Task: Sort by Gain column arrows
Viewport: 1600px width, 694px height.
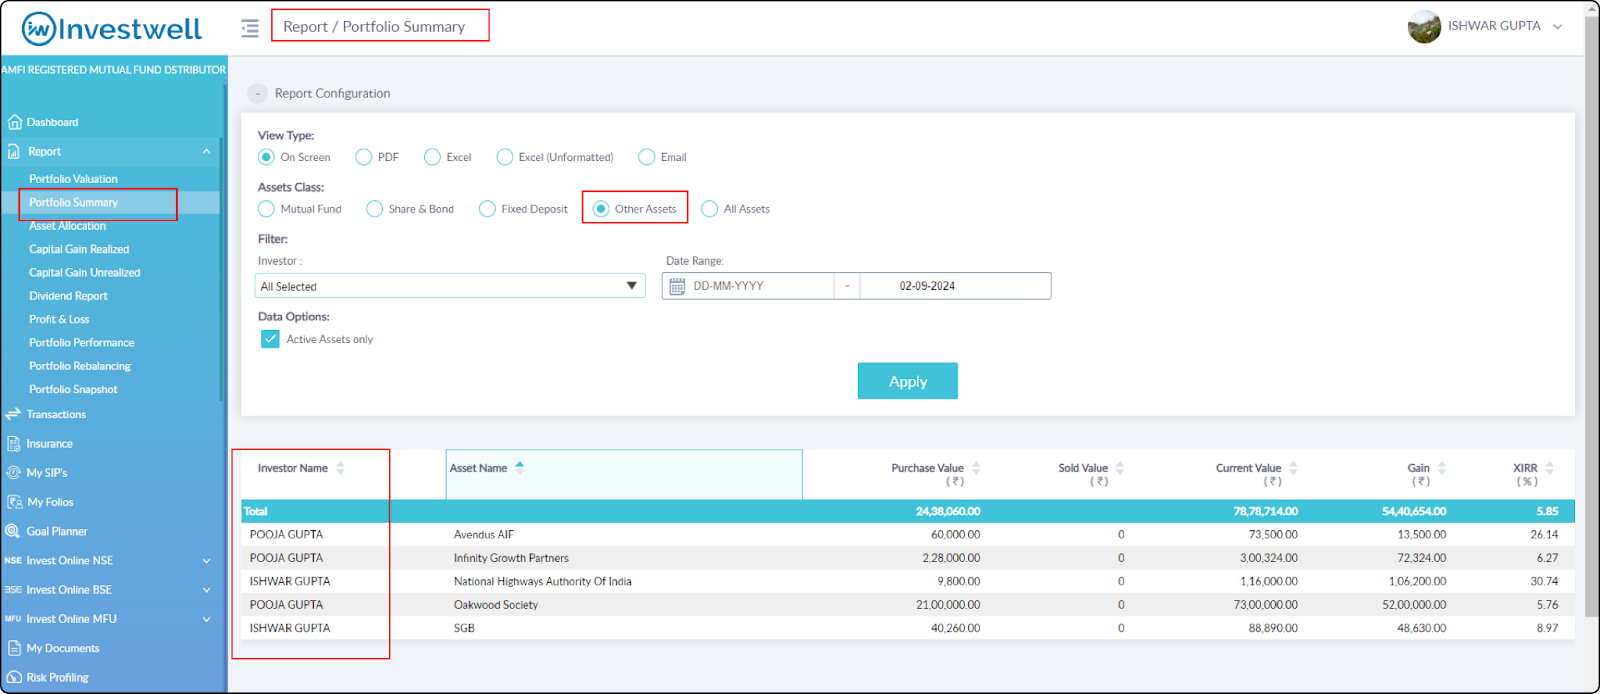Action: [x=1442, y=468]
